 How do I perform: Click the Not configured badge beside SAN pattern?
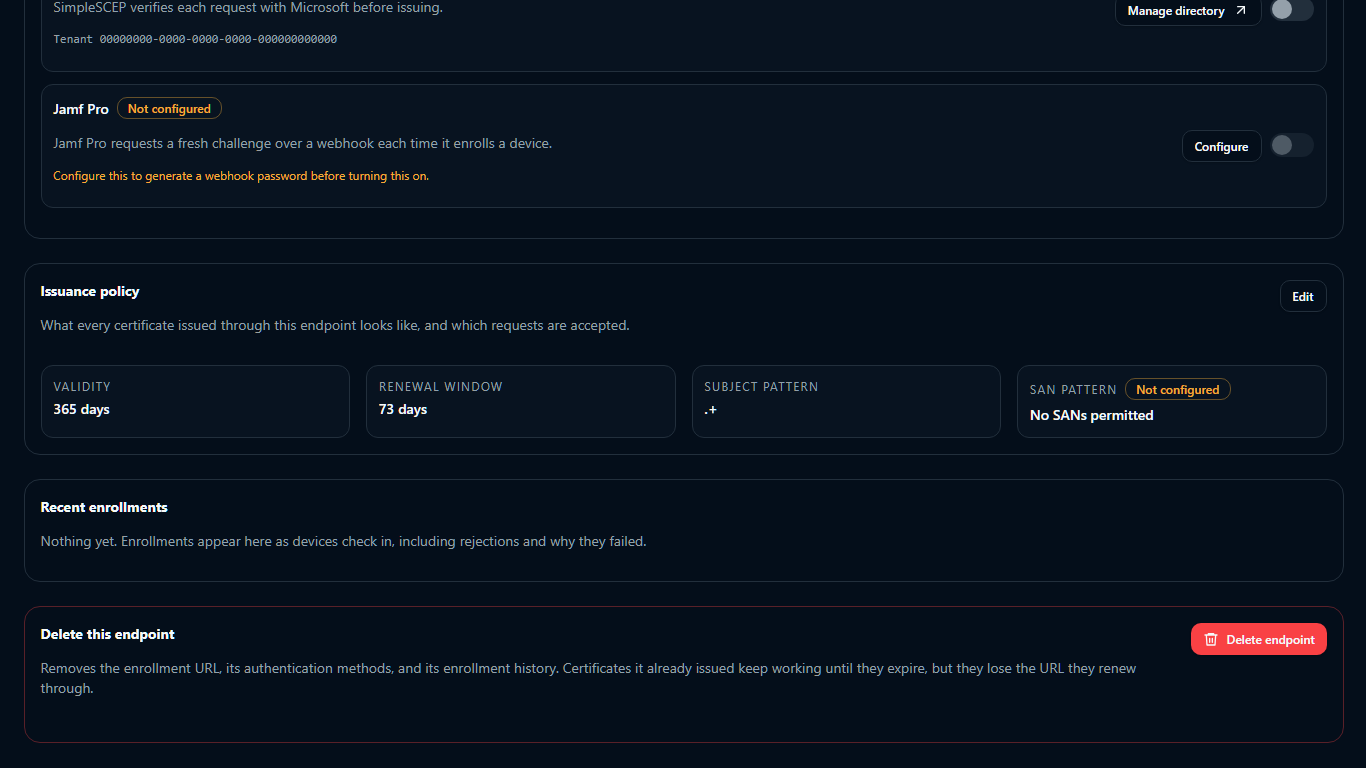(x=1177, y=390)
